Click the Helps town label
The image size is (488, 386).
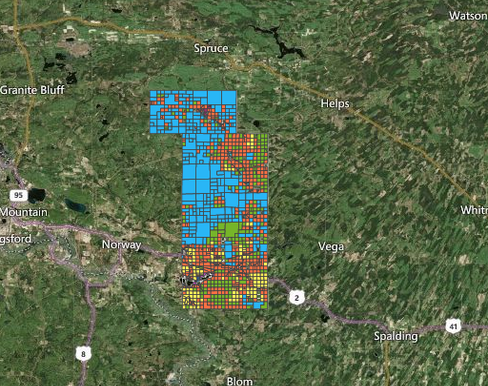tap(335, 104)
